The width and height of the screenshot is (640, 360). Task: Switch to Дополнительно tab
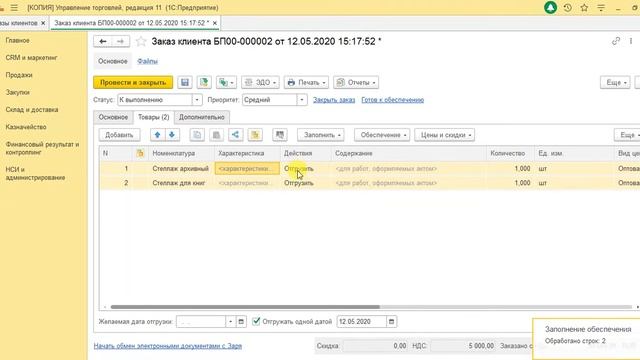click(202, 117)
